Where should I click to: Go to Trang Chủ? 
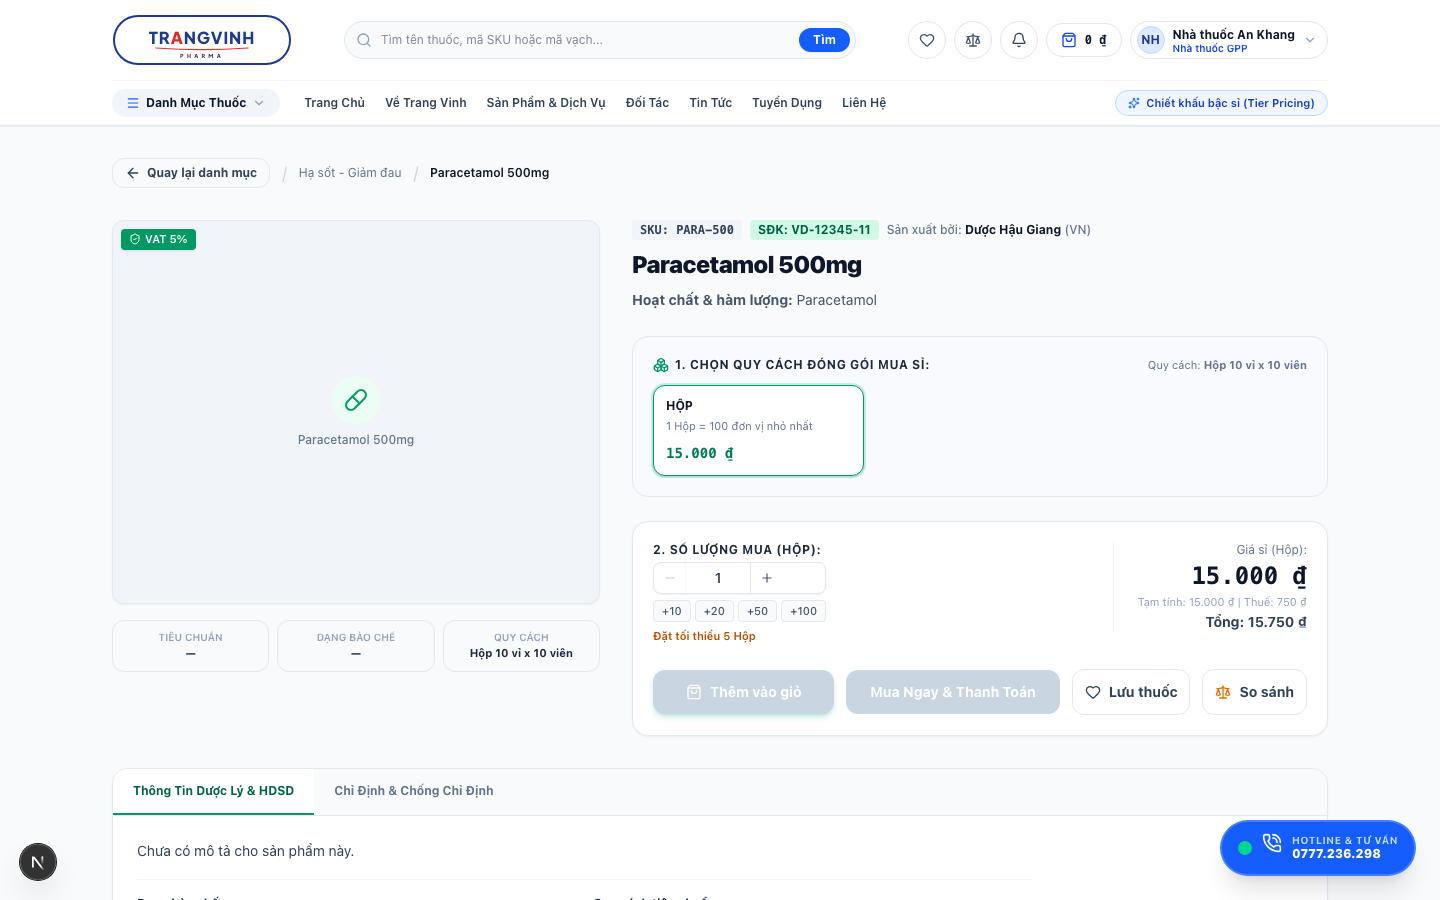(335, 103)
